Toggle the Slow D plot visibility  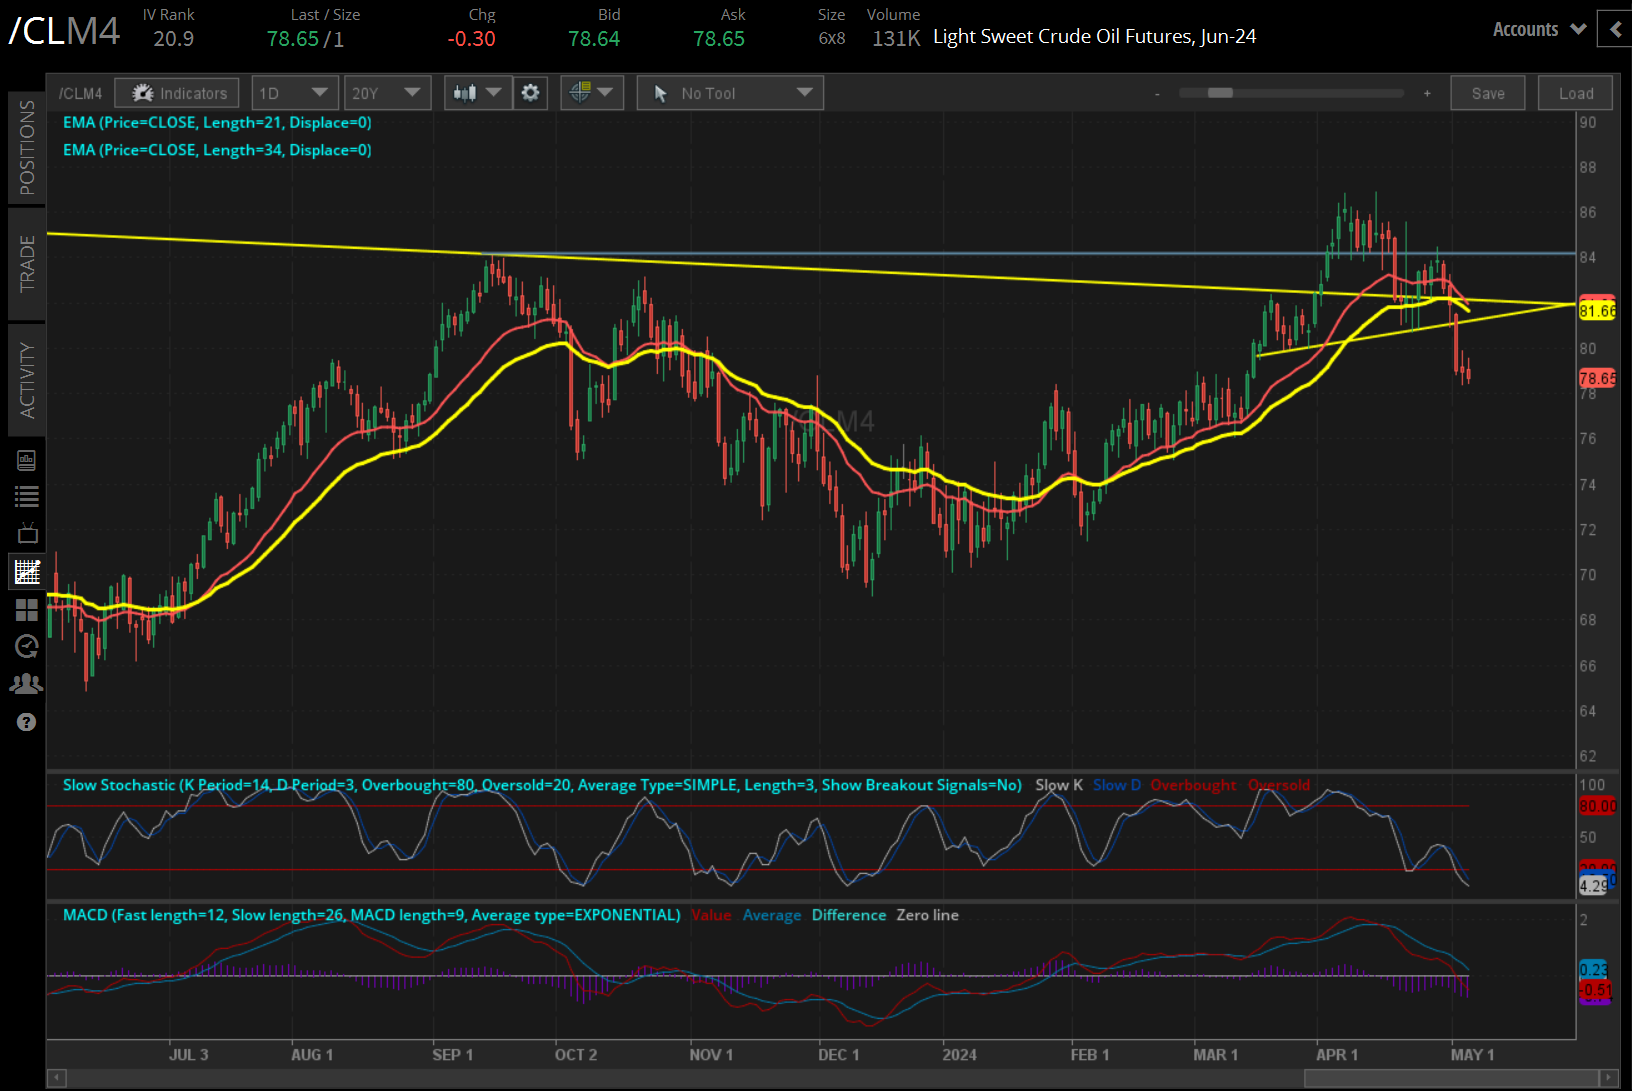(x=1116, y=785)
